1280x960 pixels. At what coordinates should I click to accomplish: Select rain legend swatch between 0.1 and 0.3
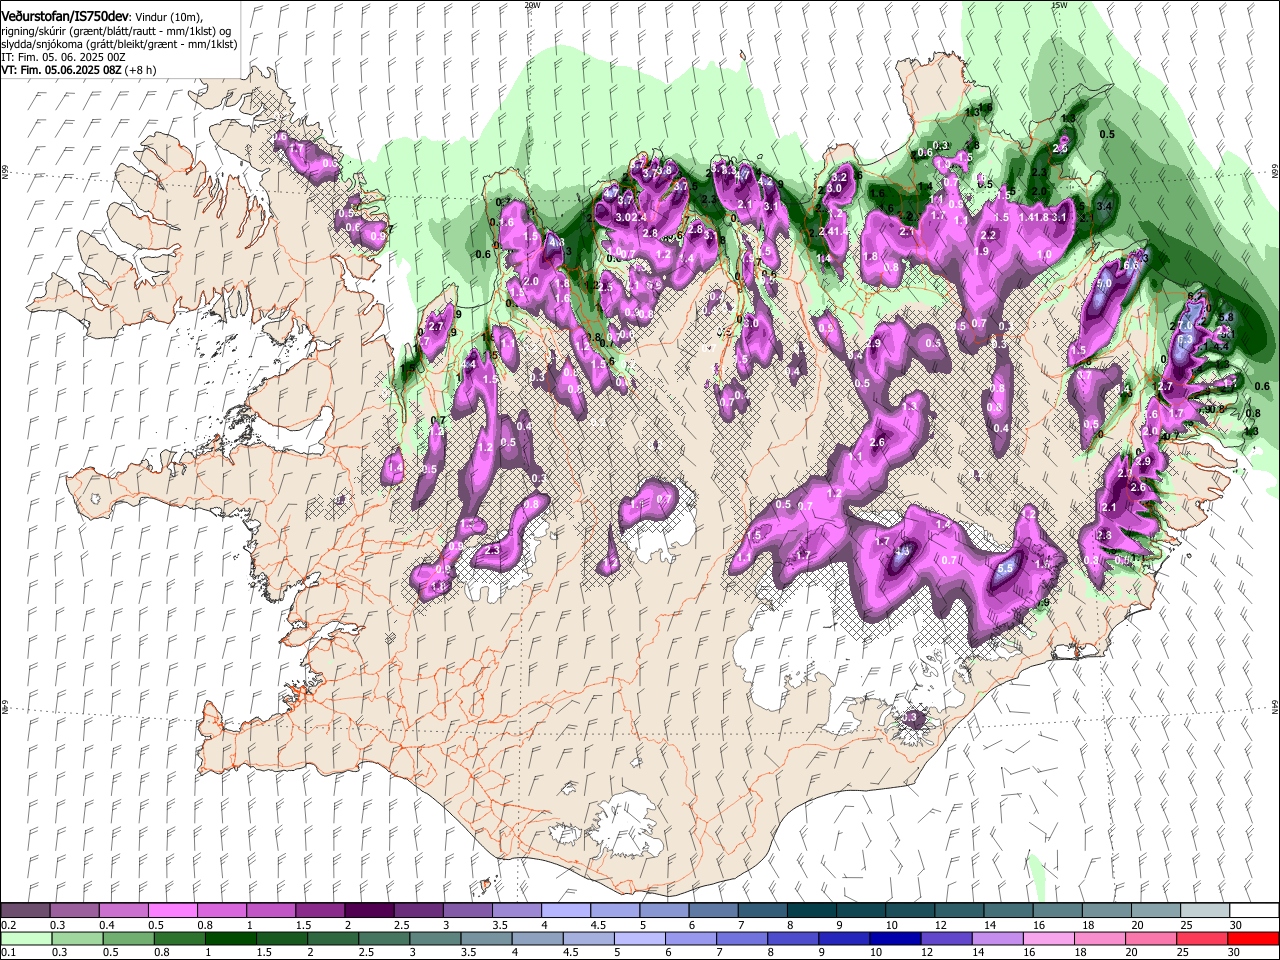[x=26, y=938]
